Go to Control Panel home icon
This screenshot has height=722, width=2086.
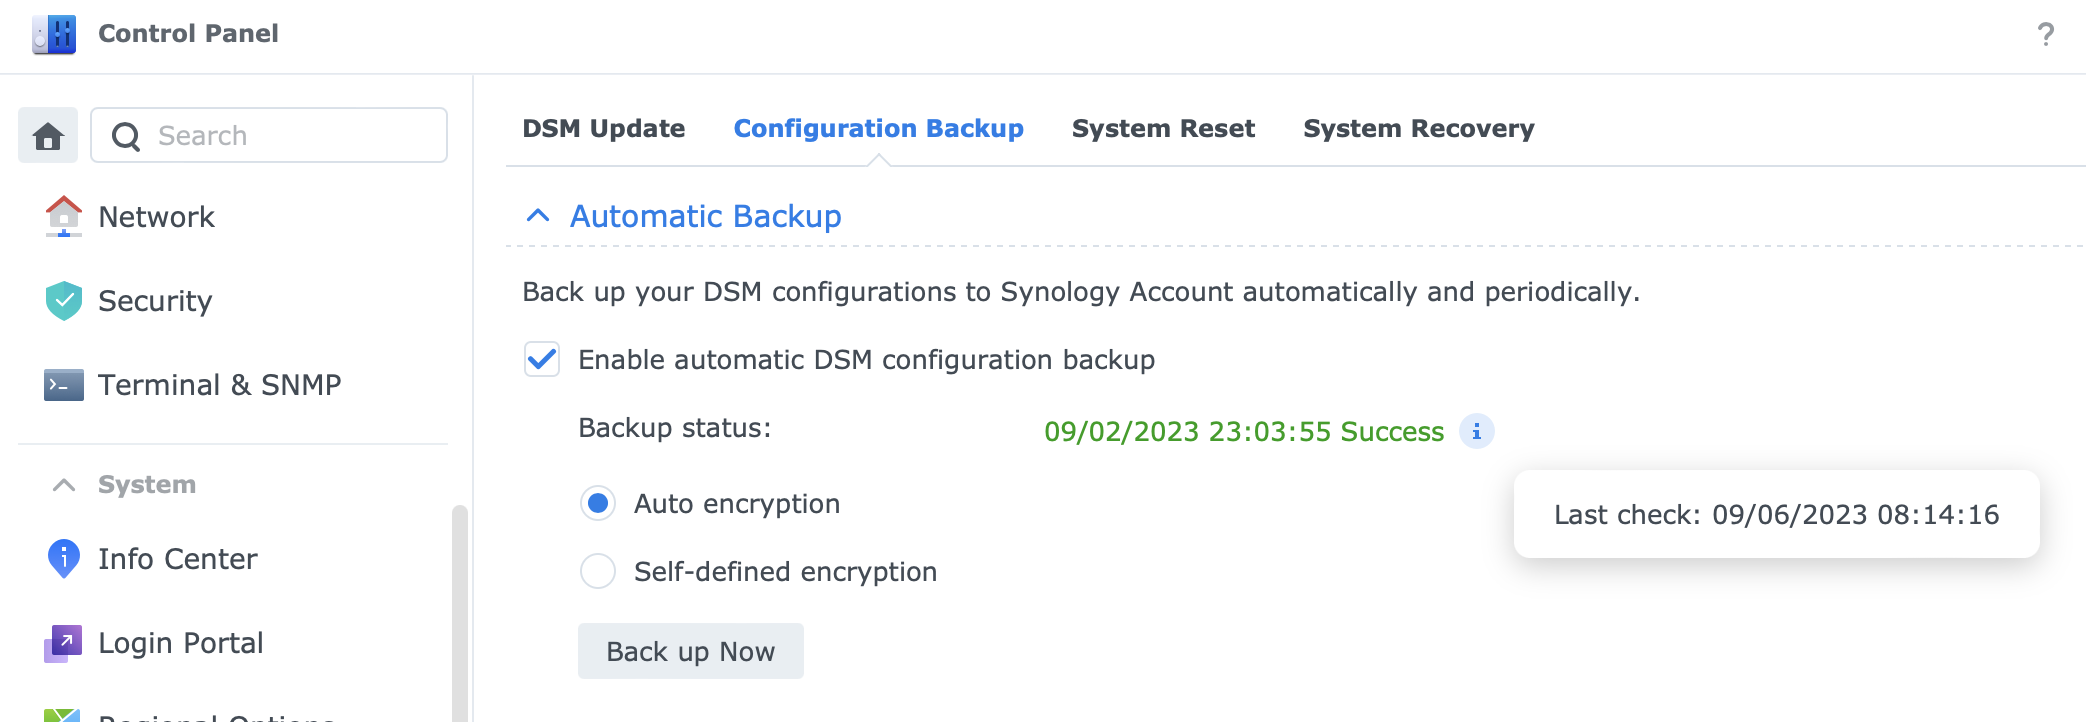tap(48, 135)
